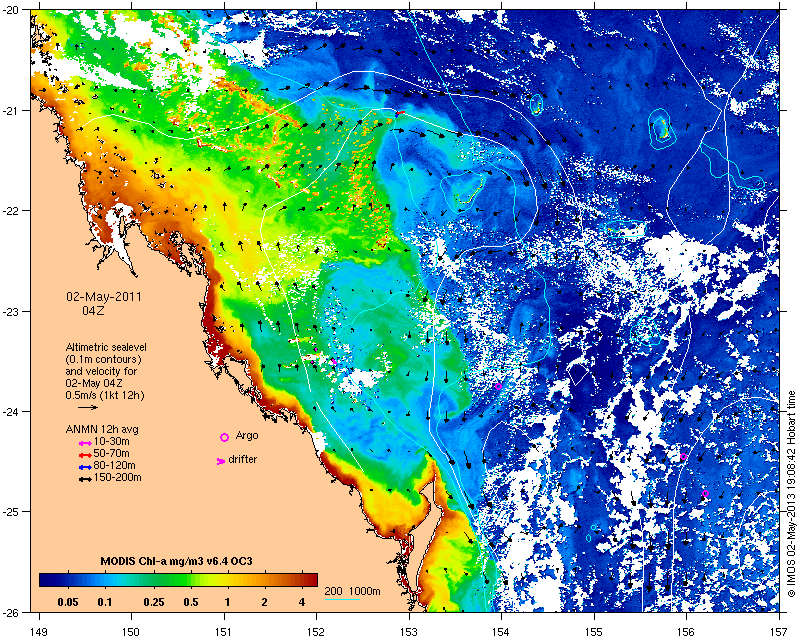Image resolution: width=800 pixels, height=640 pixels.
Task: Click the latitude axis label -26
Action: [x=9, y=612]
